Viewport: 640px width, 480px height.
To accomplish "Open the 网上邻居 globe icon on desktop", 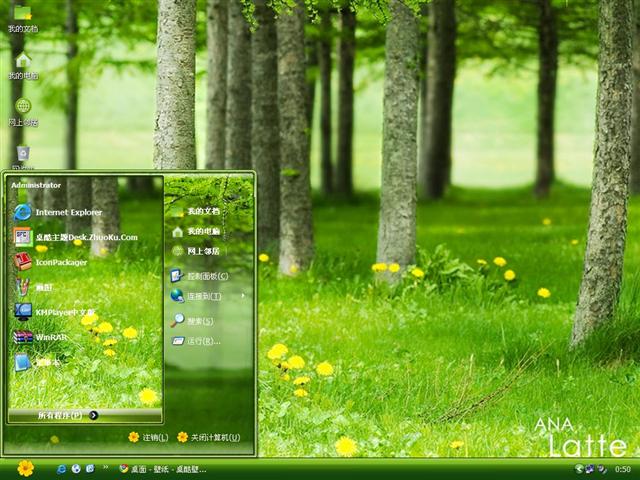I will click(22, 107).
